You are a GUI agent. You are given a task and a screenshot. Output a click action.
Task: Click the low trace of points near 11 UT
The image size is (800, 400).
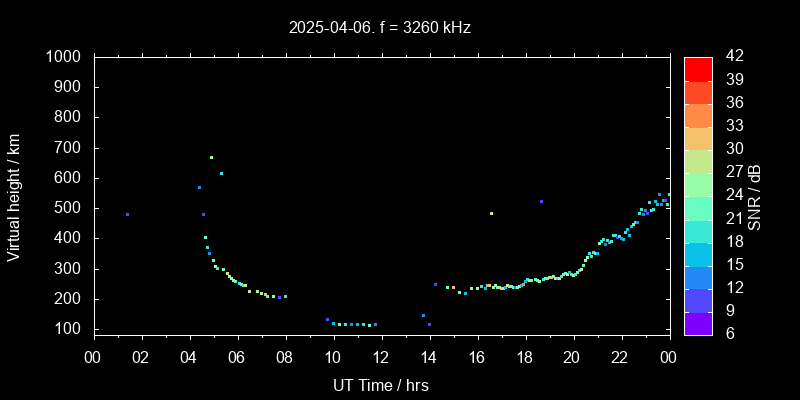click(x=352, y=324)
